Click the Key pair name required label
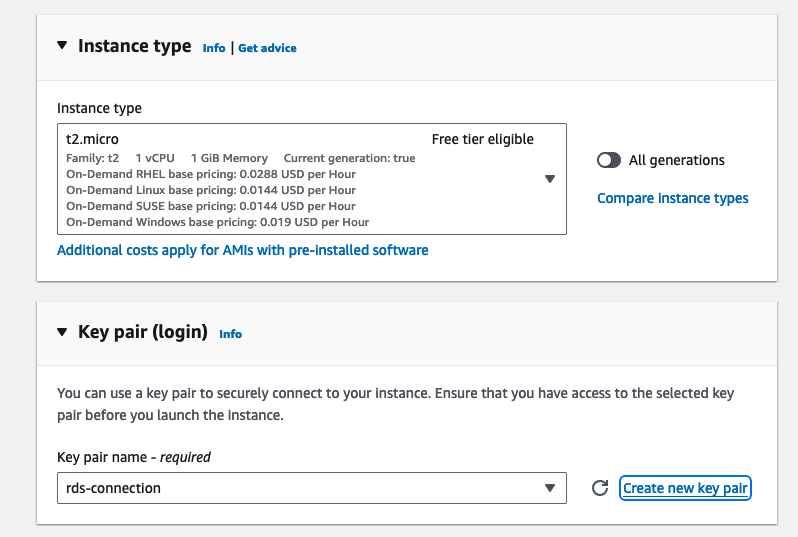The height and width of the screenshot is (537, 798). (x=134, y=457)
